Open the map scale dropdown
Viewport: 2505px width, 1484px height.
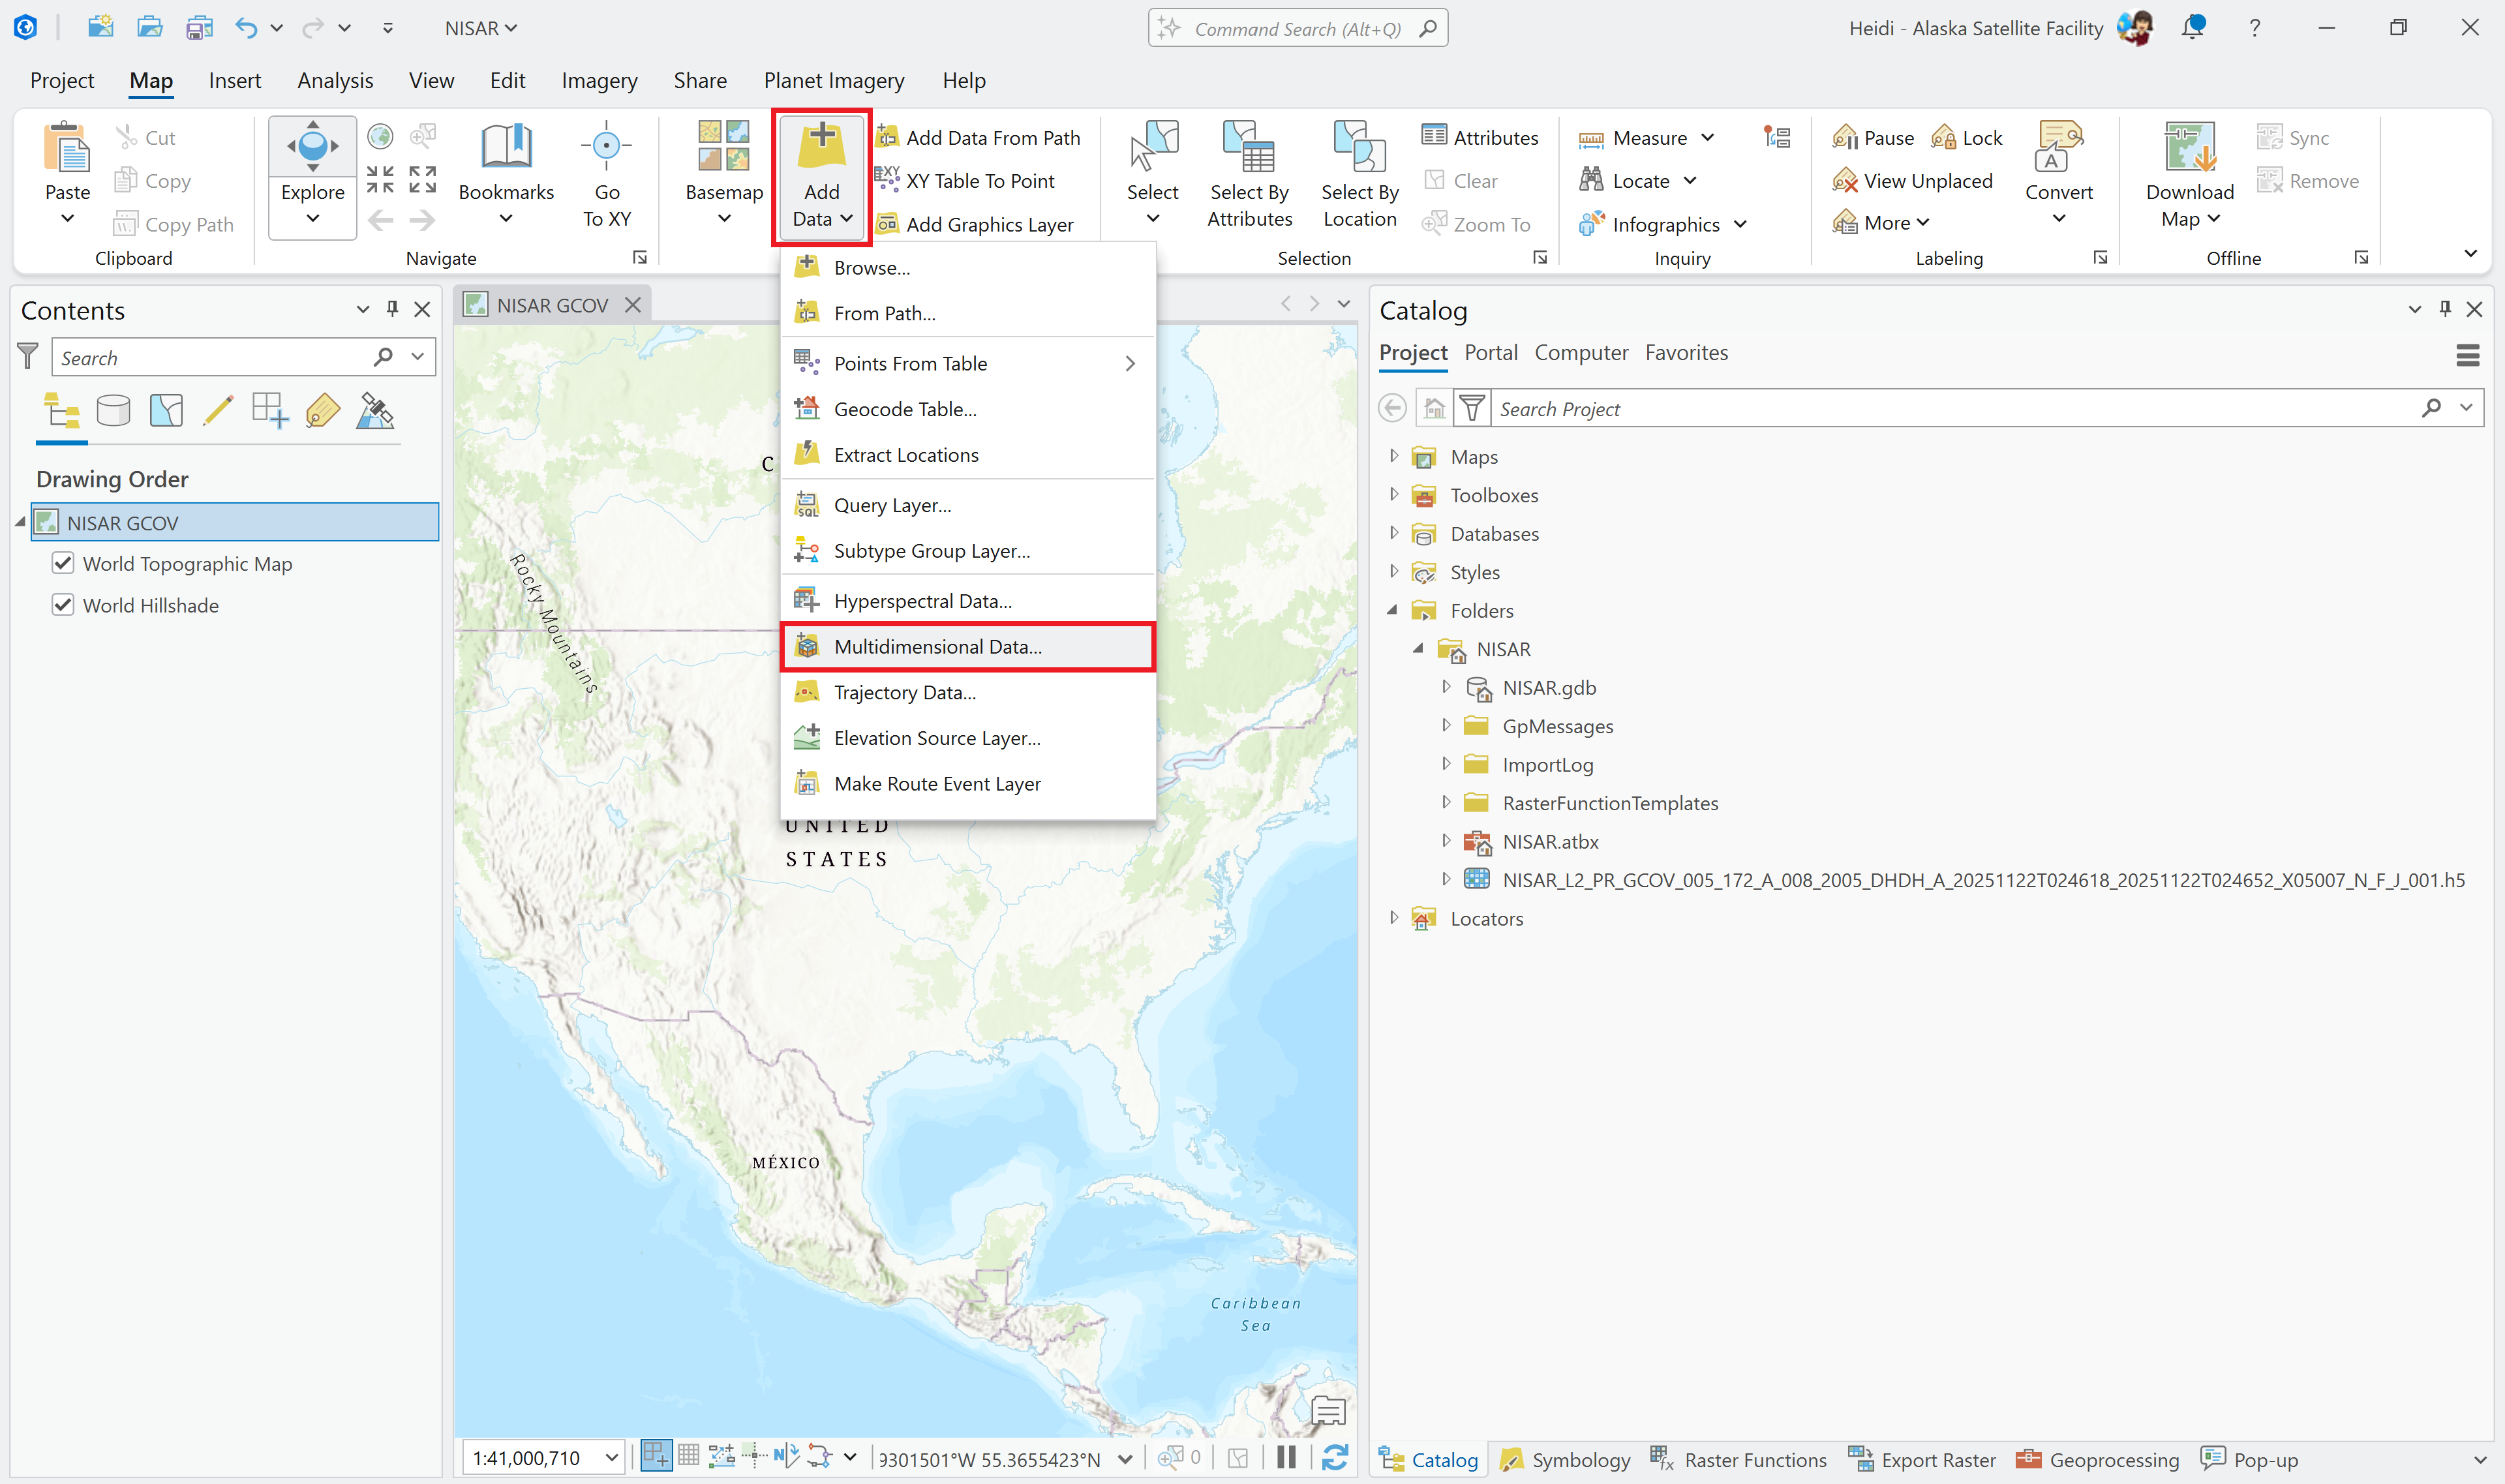point(612,1457)
